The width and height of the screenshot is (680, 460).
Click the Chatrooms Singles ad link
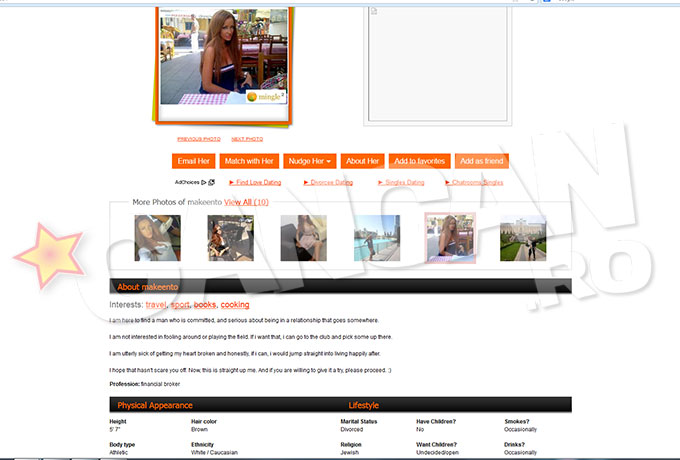pos(474,182)
